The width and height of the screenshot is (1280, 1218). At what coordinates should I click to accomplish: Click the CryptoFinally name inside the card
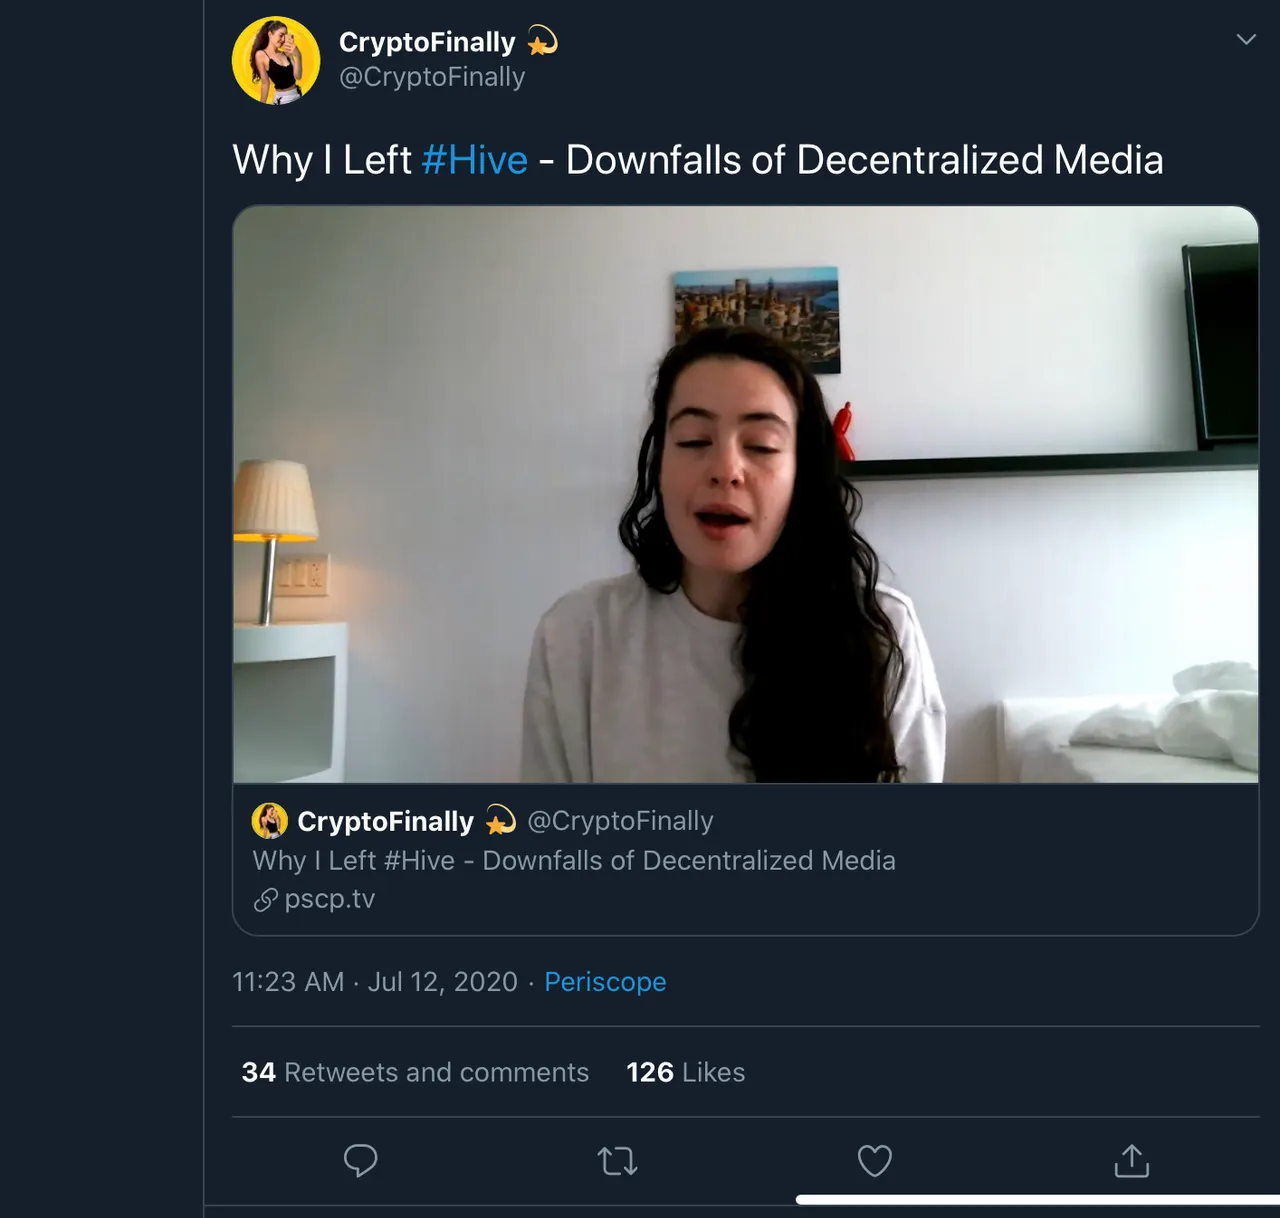point(385,821)
